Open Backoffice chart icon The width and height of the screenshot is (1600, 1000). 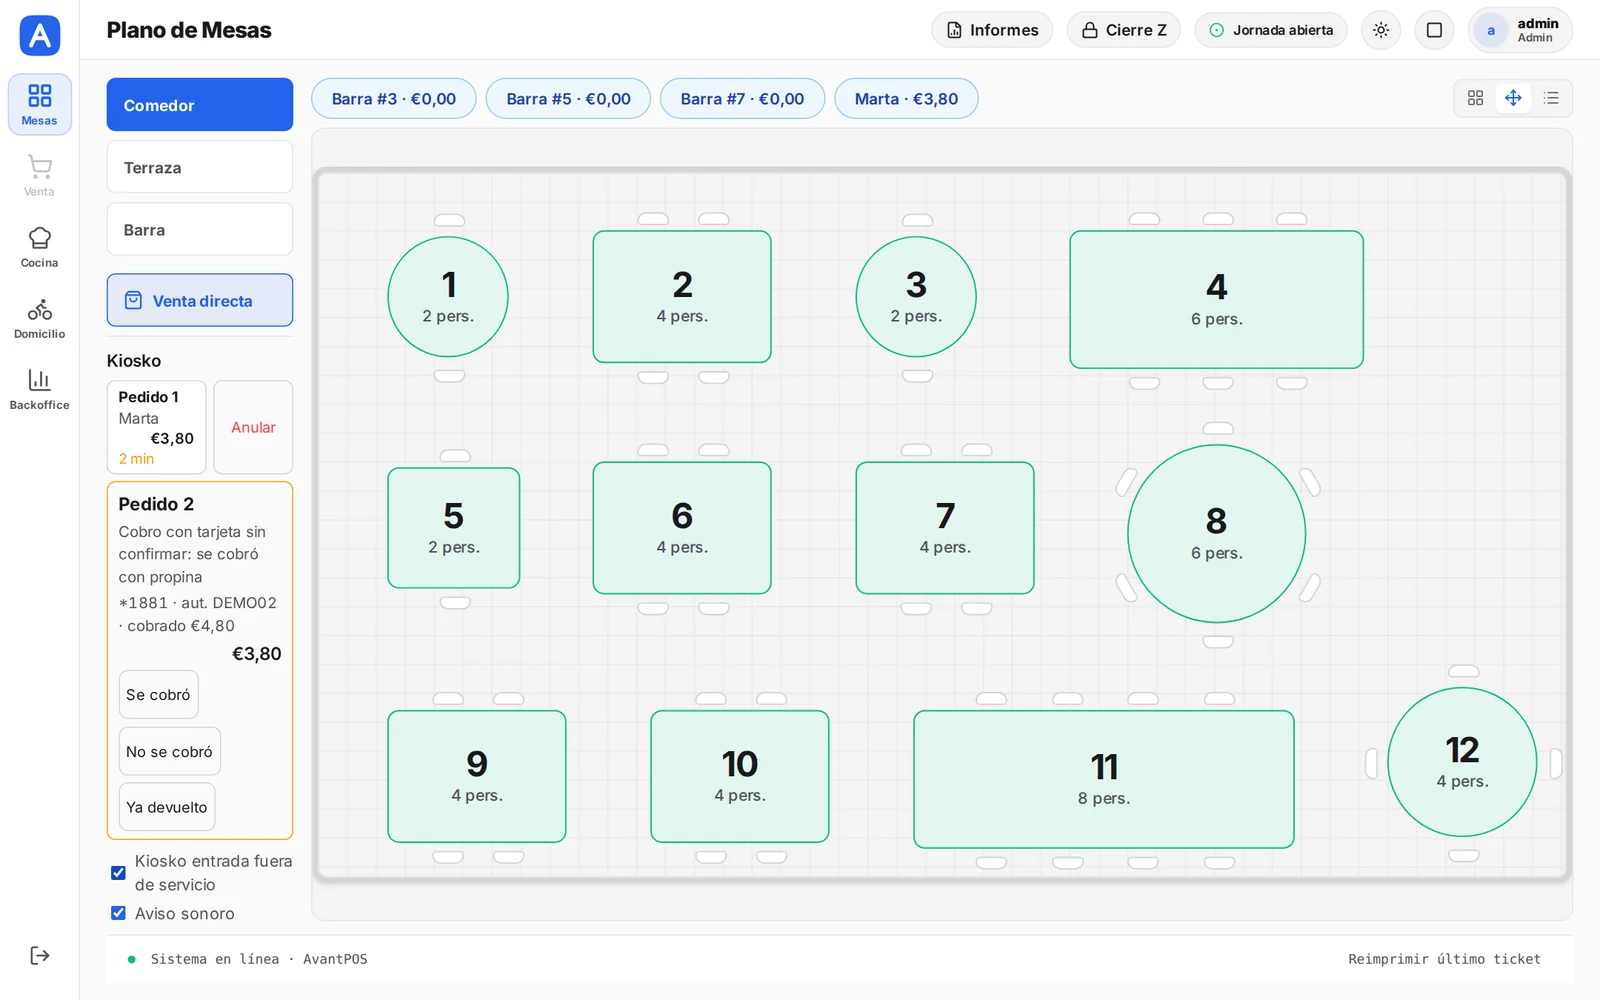(x=39, y=389)
